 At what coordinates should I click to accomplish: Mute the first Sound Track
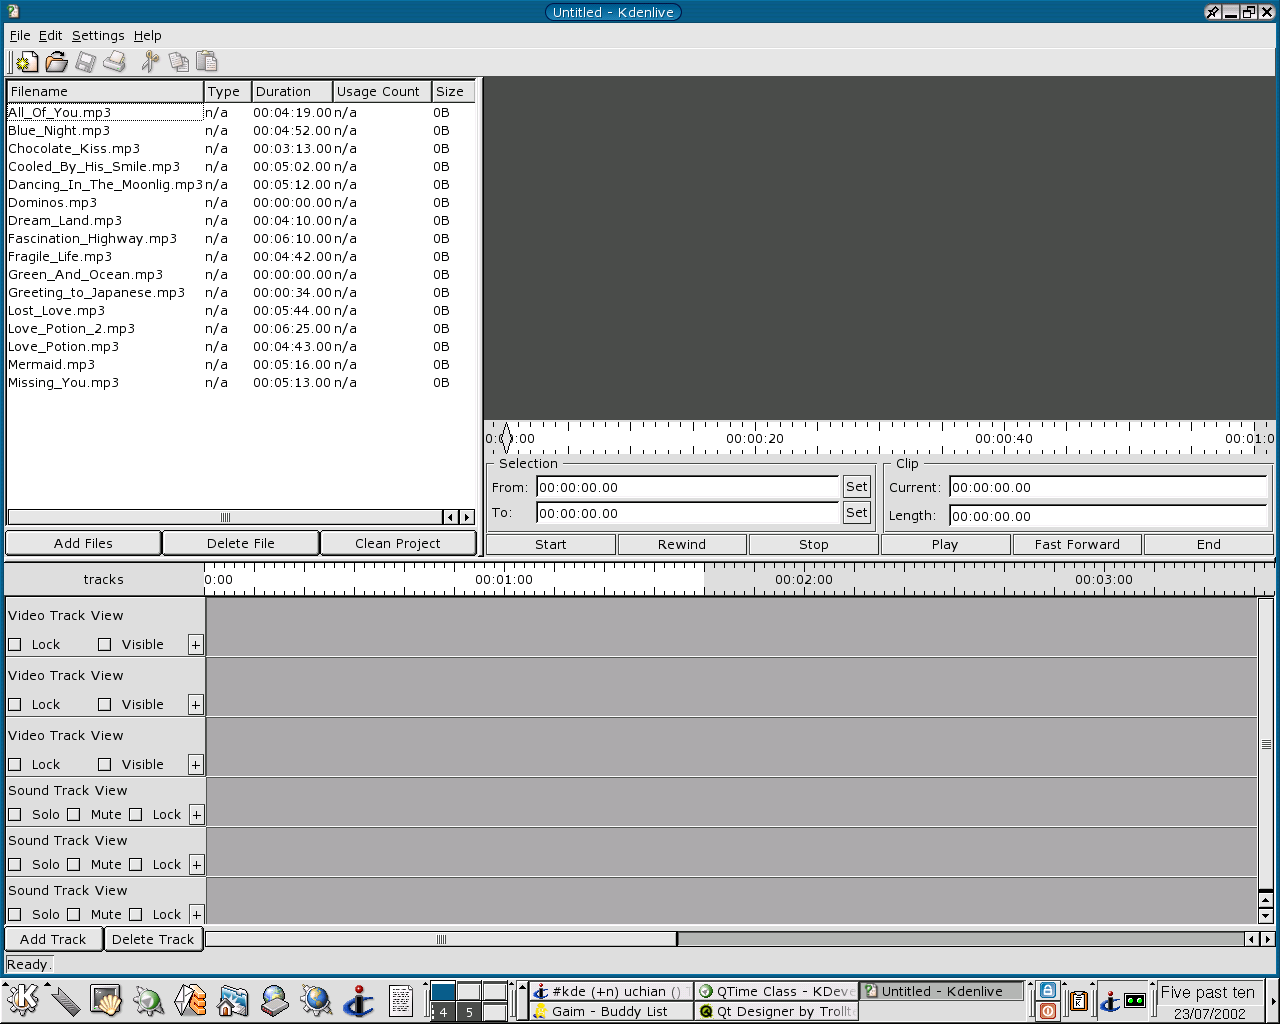click(x=74, y=815)
